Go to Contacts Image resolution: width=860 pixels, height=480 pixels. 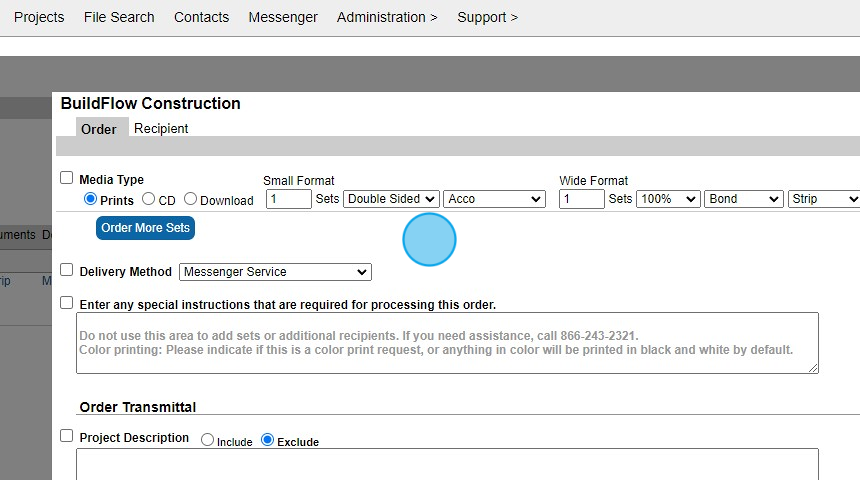pyautogui.click(x=201, y=17)
